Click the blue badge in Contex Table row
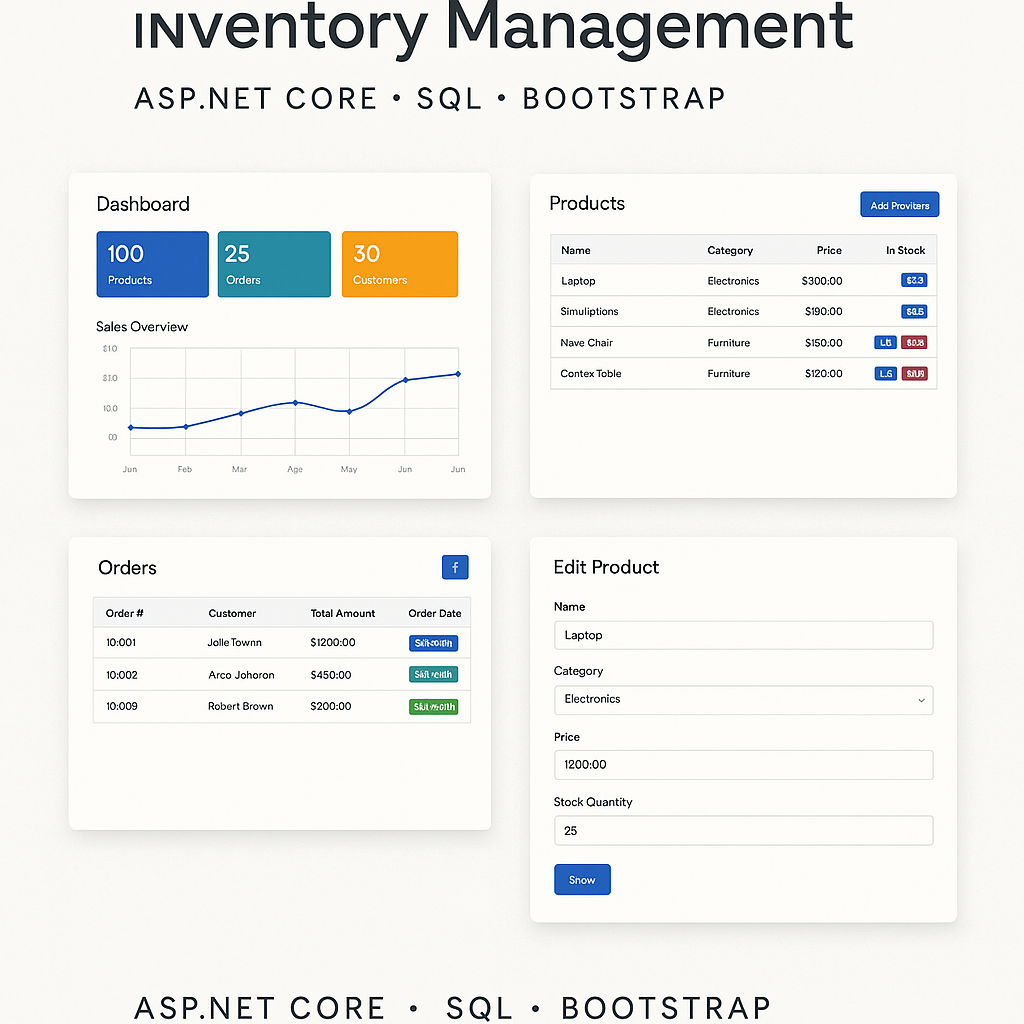 pyautogui.click(x=885, y=374)
